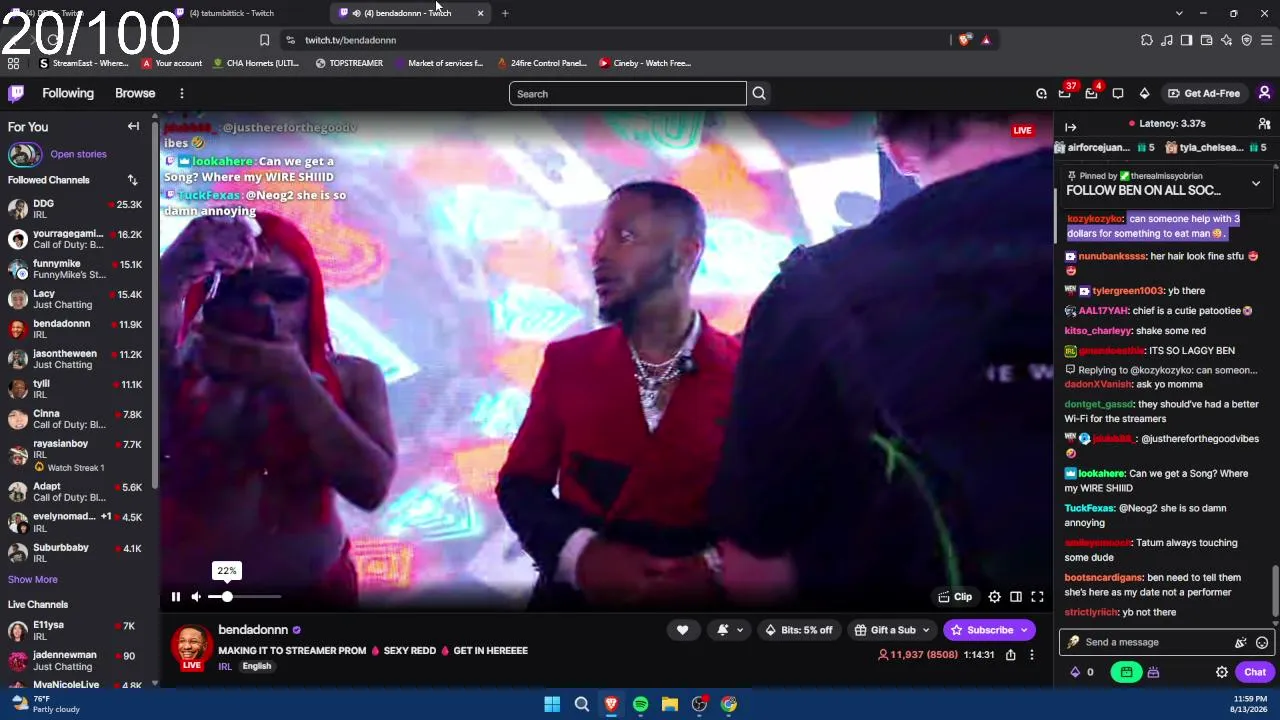This screenshot has height=720, width=1280.
Task: Open browser extensions puzzle icon
Action: (1147, 40)
